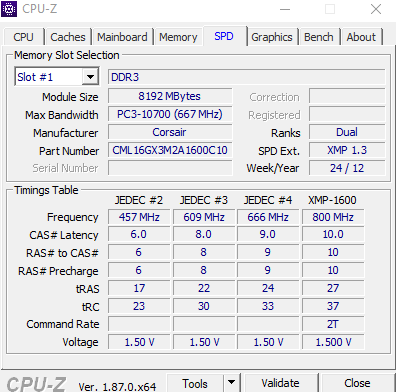This screenshot has height=392, width=396.
Task: Click the JEDEC #4 column header
Action: tap(268, 200)
